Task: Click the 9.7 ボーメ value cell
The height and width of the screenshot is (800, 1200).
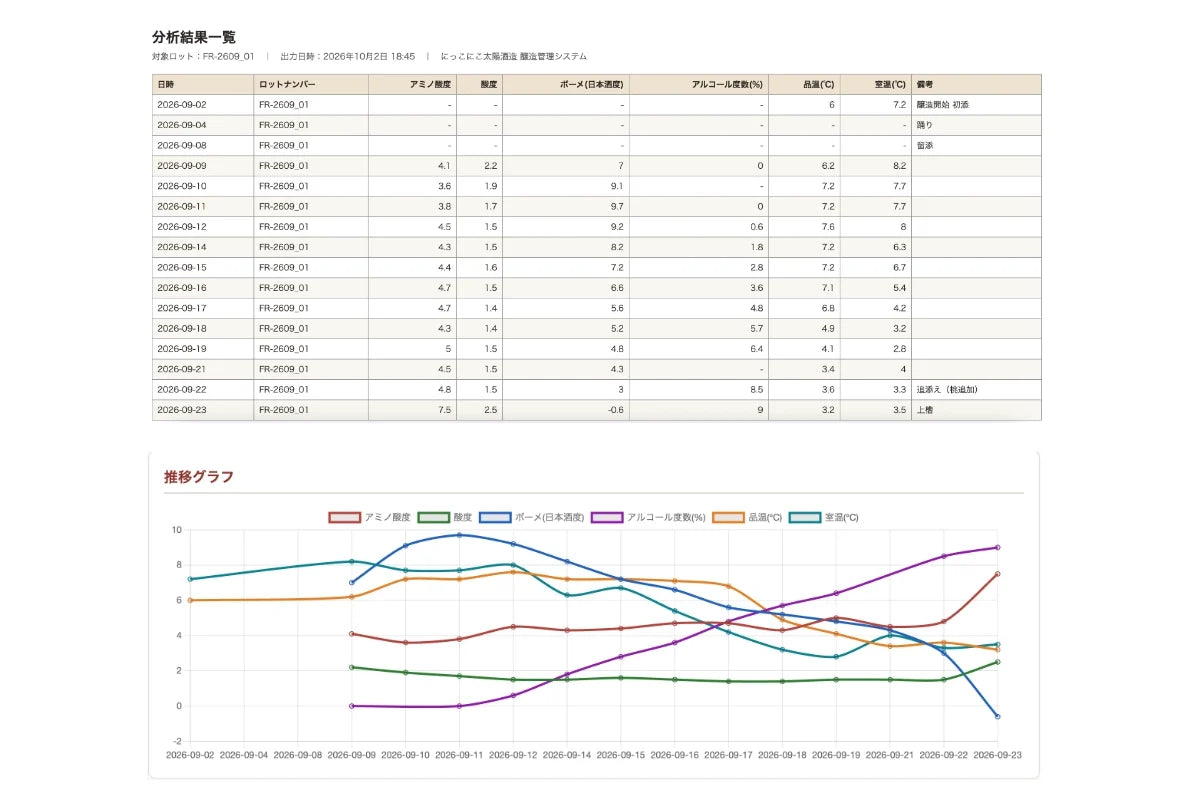Action: (566, 206)
